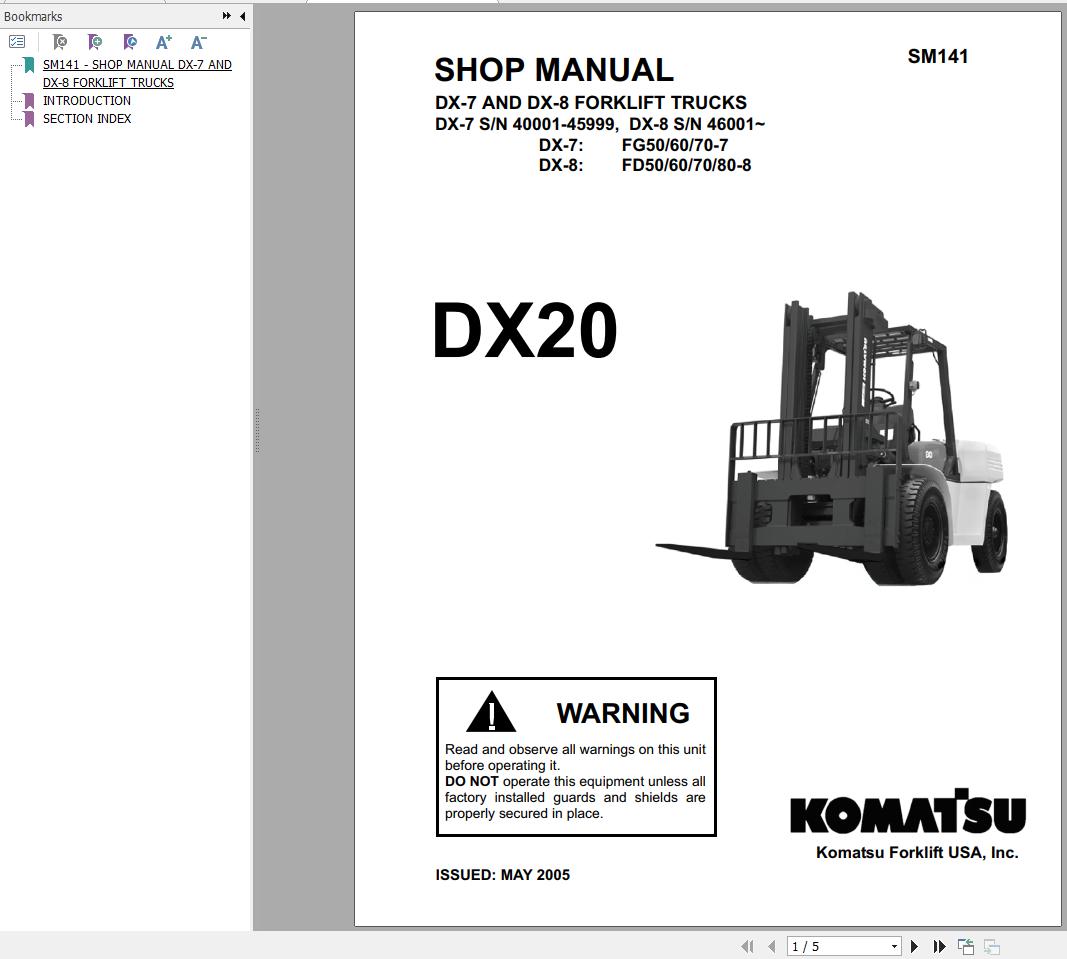Image resolution: width=1067 pixels, height=959 pixels.
Task: Click the next view icon
Action: click(x=991, y=946)
